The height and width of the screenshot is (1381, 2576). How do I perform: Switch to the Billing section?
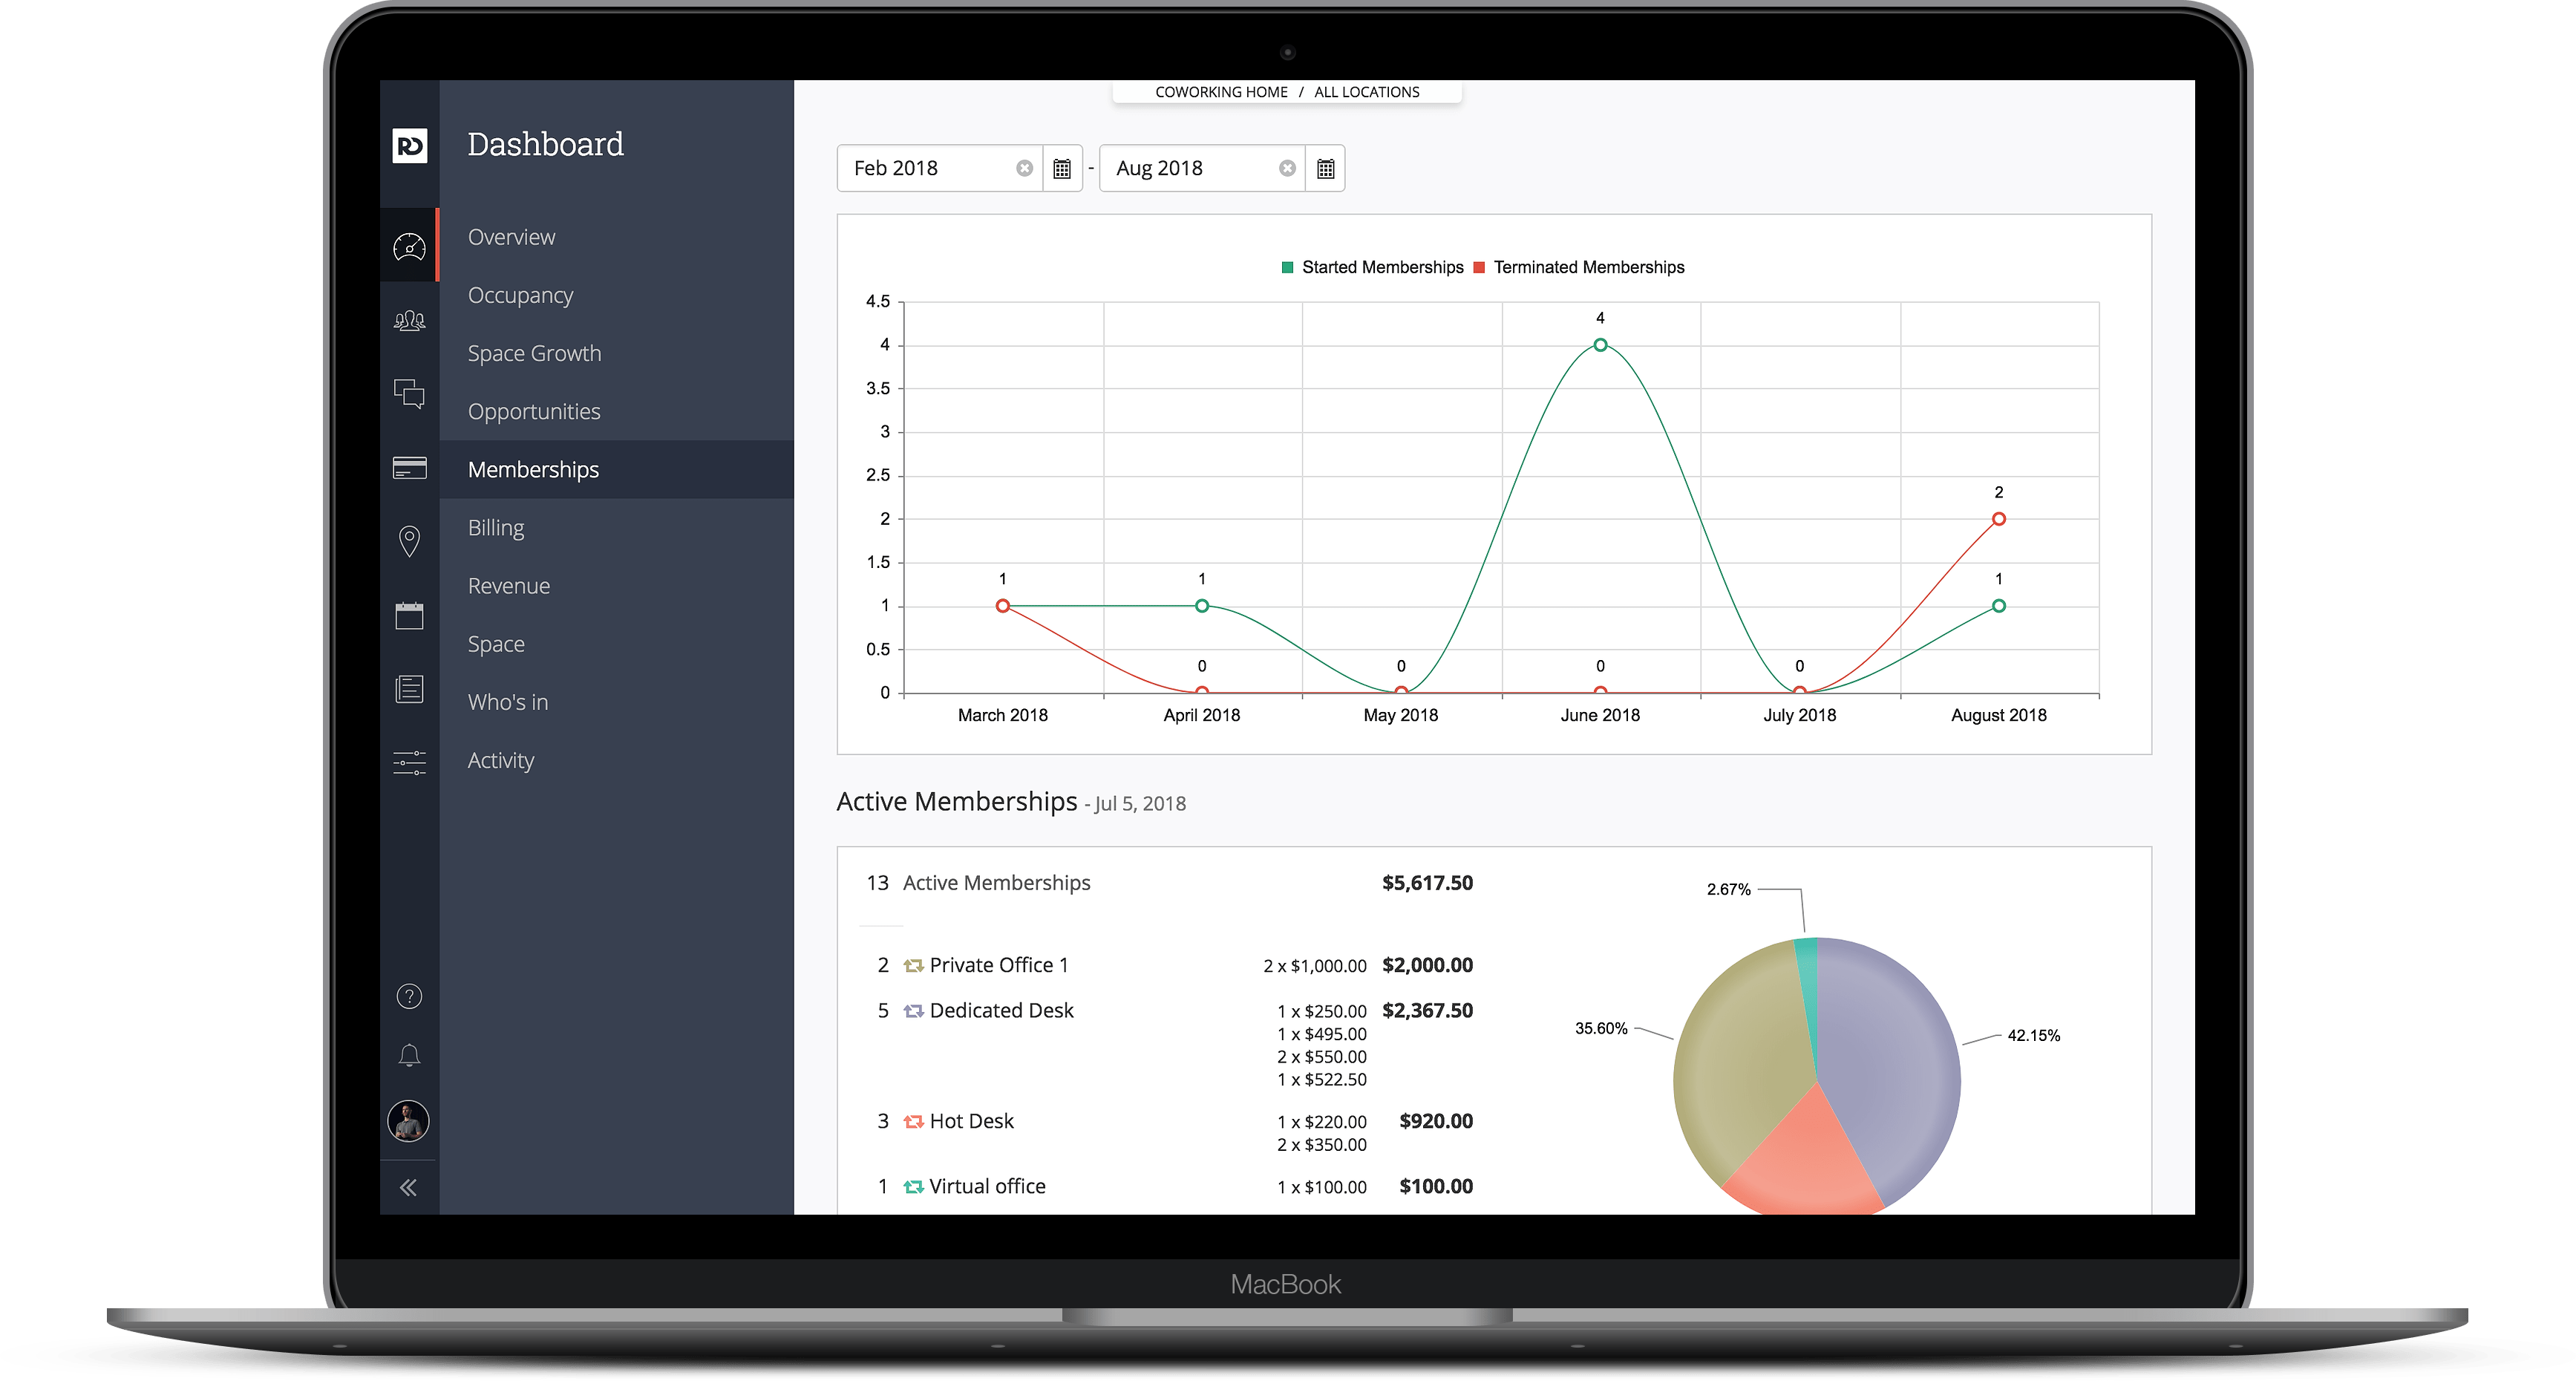tap(495, 527)
